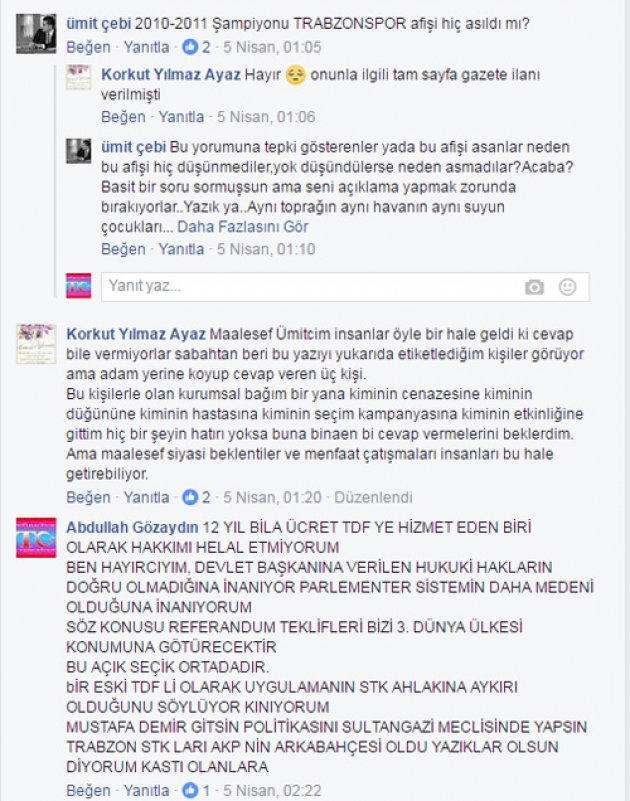Open Abdullah Gözaydın's profile name link
This screenshot has width=630, height=801.
[x=132, y=527]
